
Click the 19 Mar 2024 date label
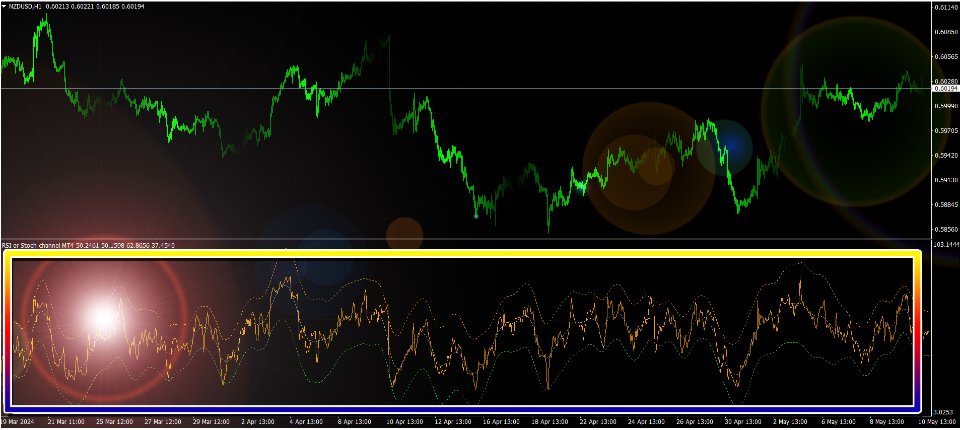pos(20,423)
